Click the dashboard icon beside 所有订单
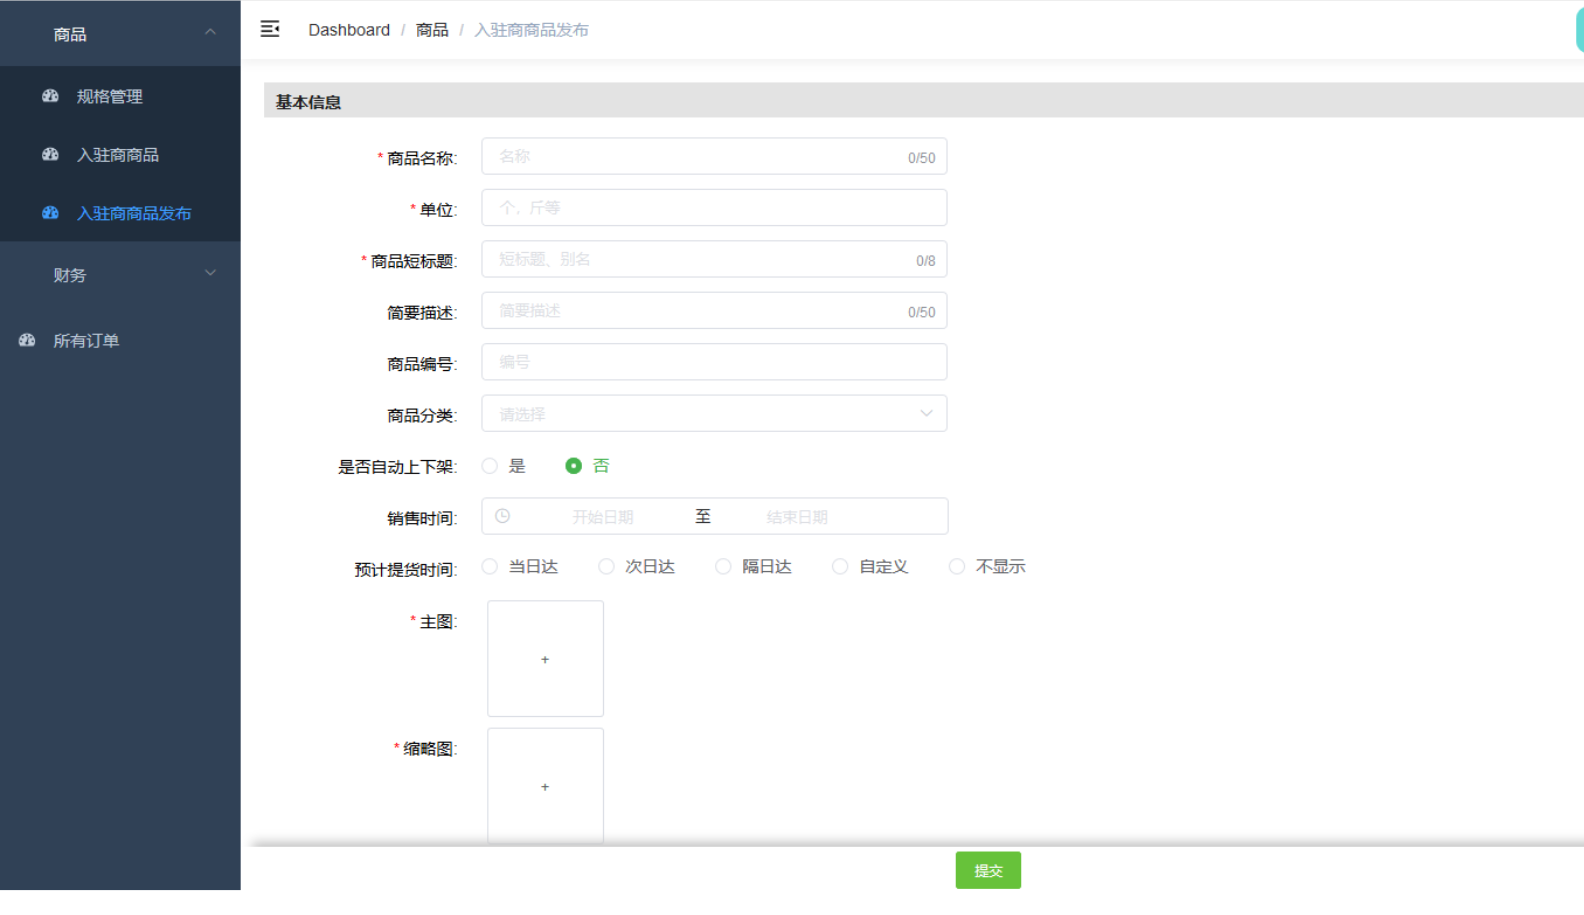Screen dimensions: 1584x915 pyautogui.click(x=27, y=340)
